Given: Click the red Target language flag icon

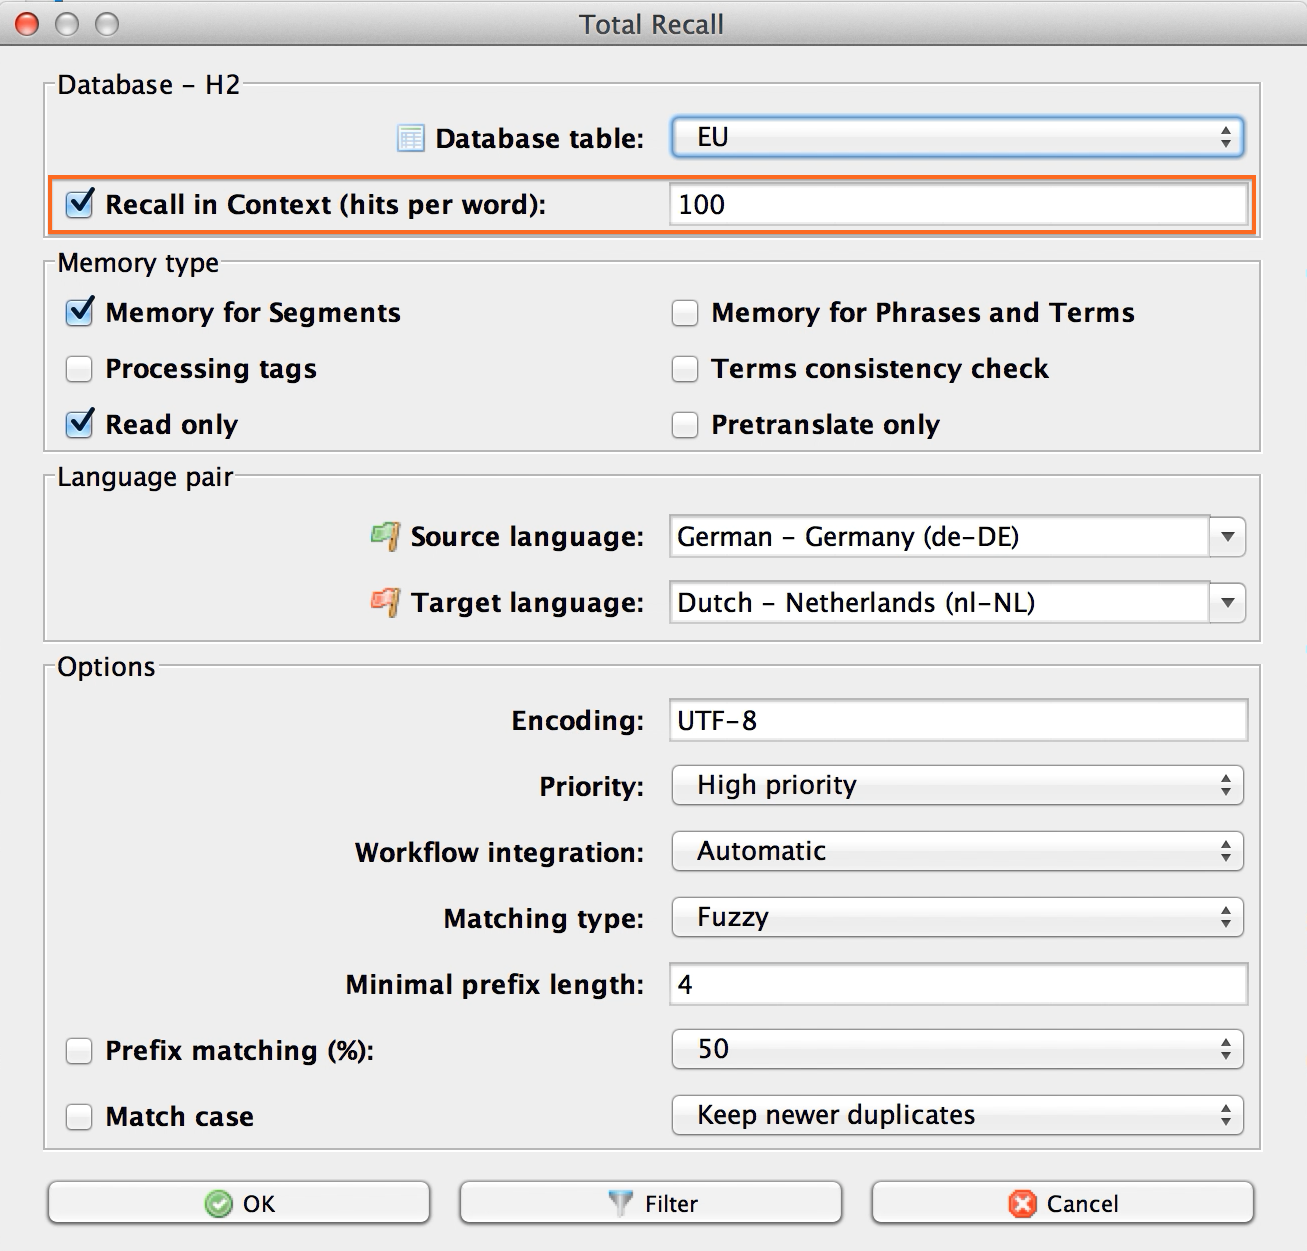Looking at the screenshot, I should 386,602.
